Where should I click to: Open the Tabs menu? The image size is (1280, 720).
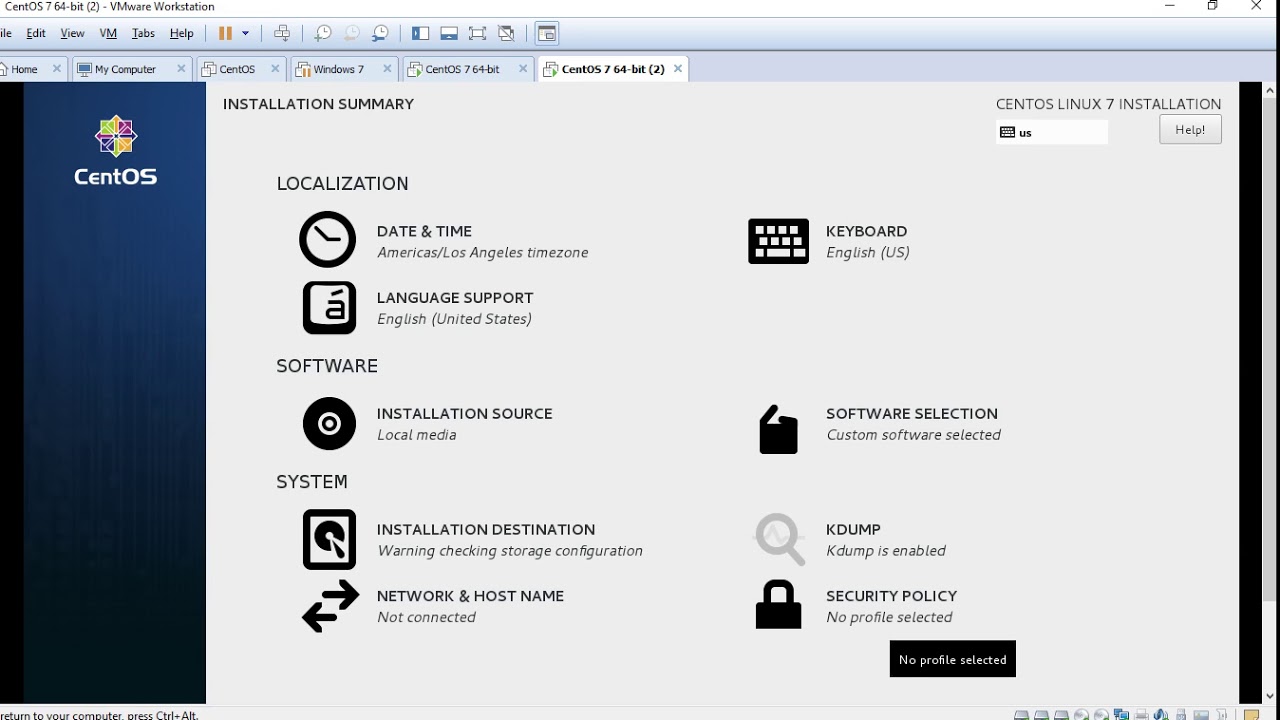[x=144, y=33]
